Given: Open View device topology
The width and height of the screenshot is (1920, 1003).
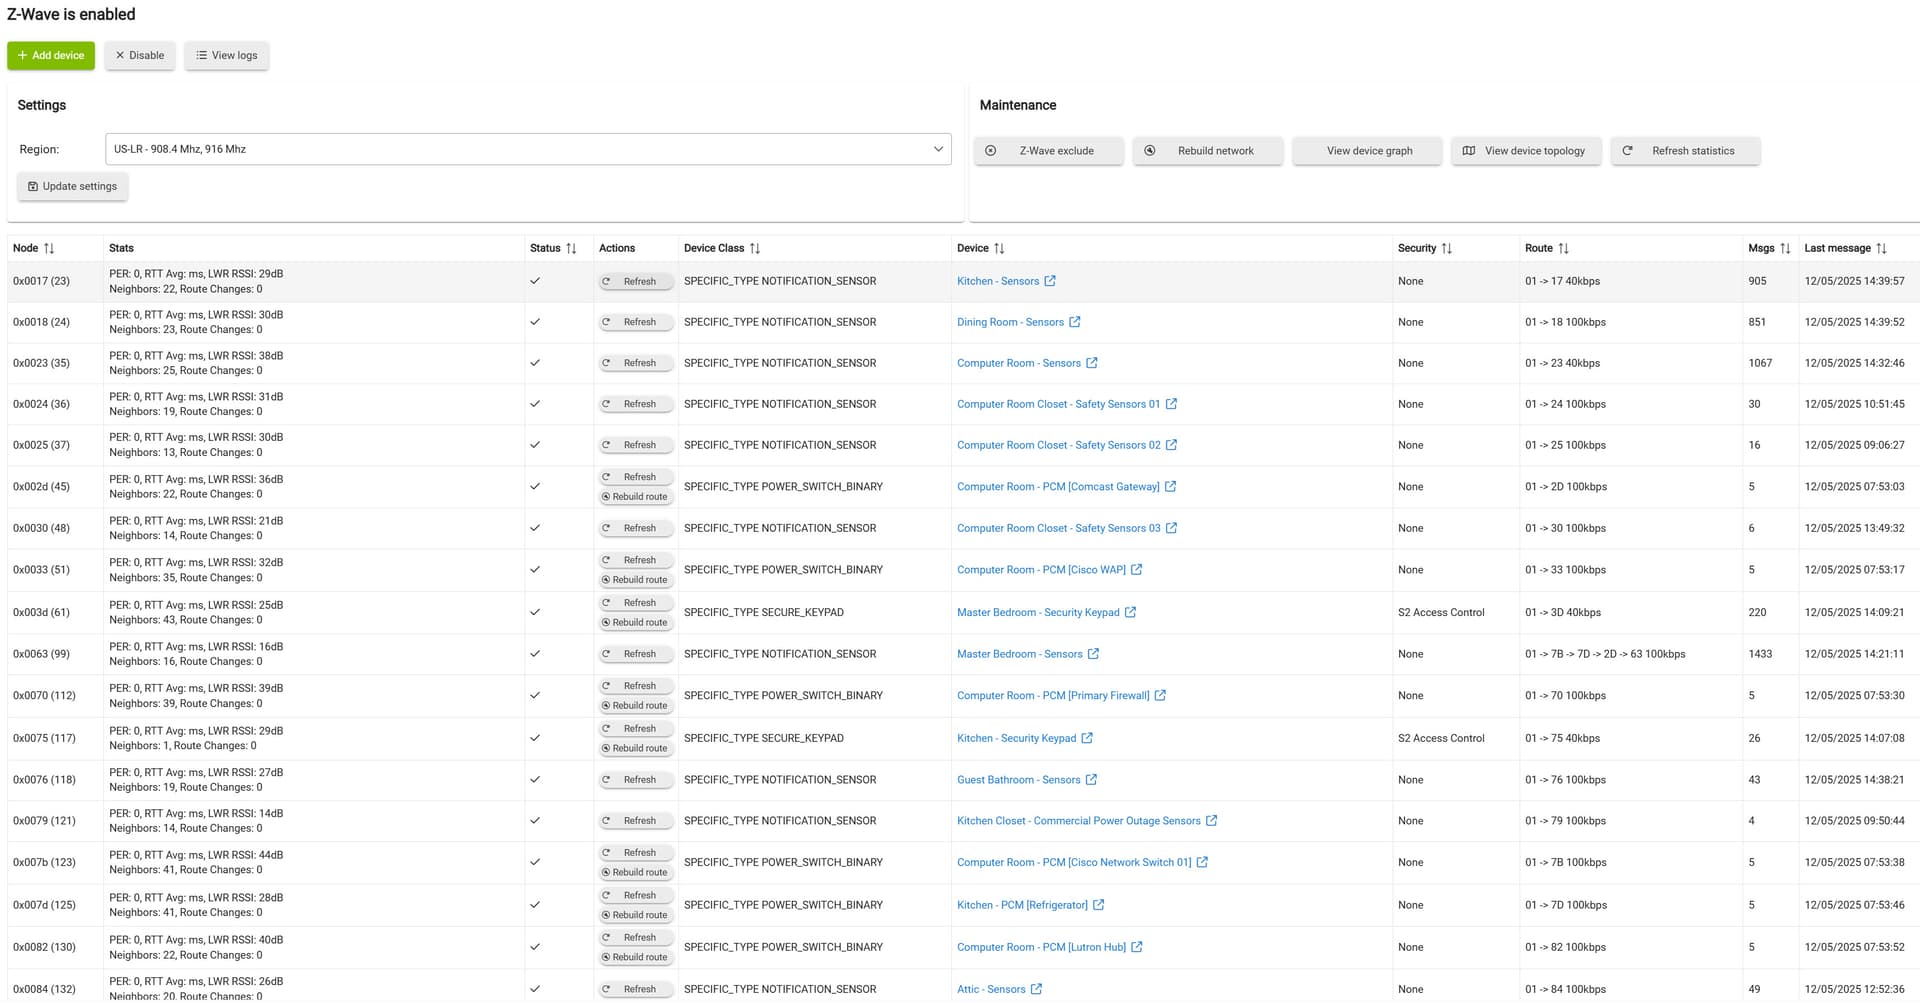Looking at the screenshot, I should [1526, 151].
